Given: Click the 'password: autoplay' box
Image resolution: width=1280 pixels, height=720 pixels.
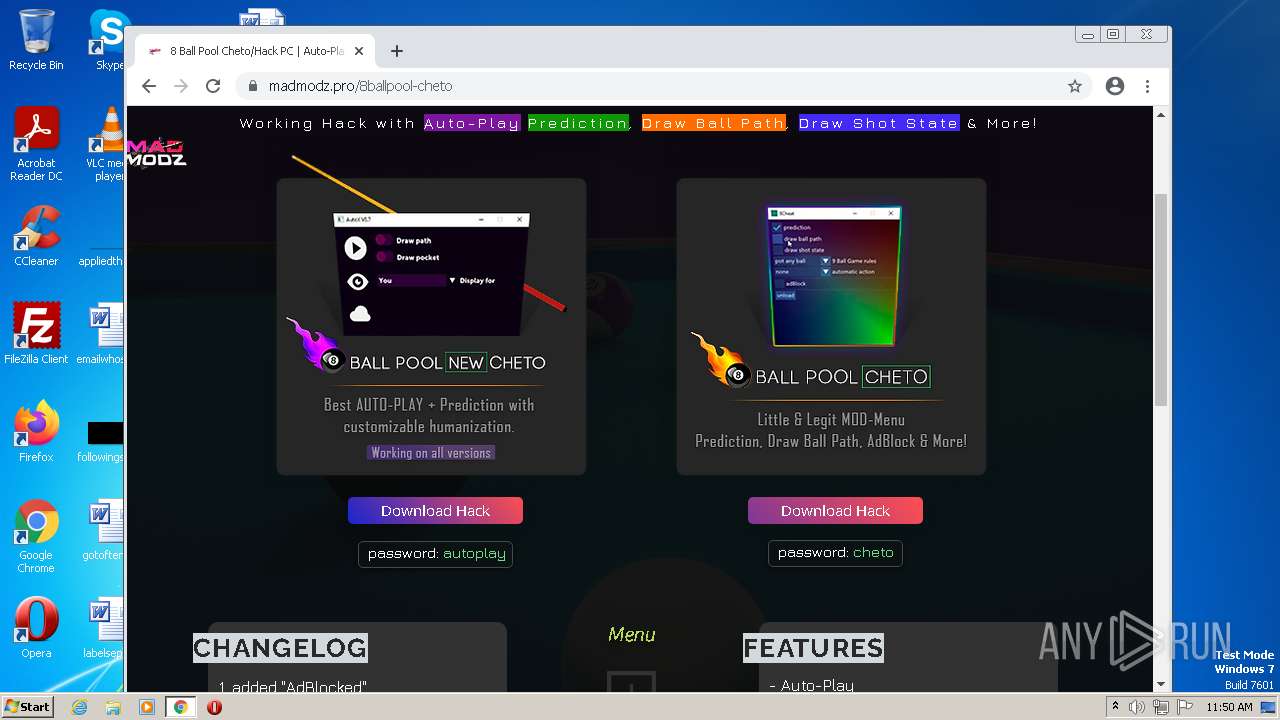Looking at the screenshot, I should [x=435, y=553].
